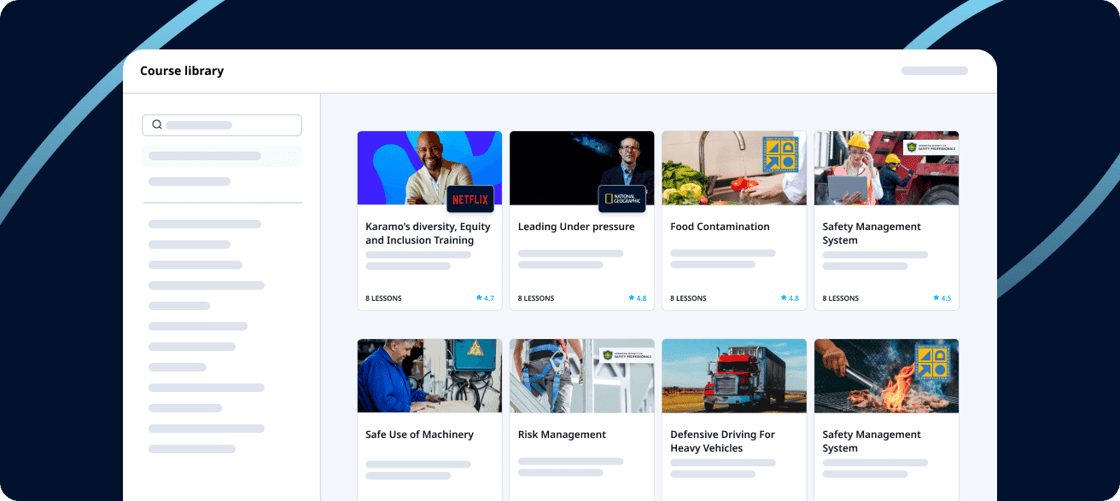Click the Safe Use of Machinery title
This screenshot has height=501, width=1120.
point(419,435)
